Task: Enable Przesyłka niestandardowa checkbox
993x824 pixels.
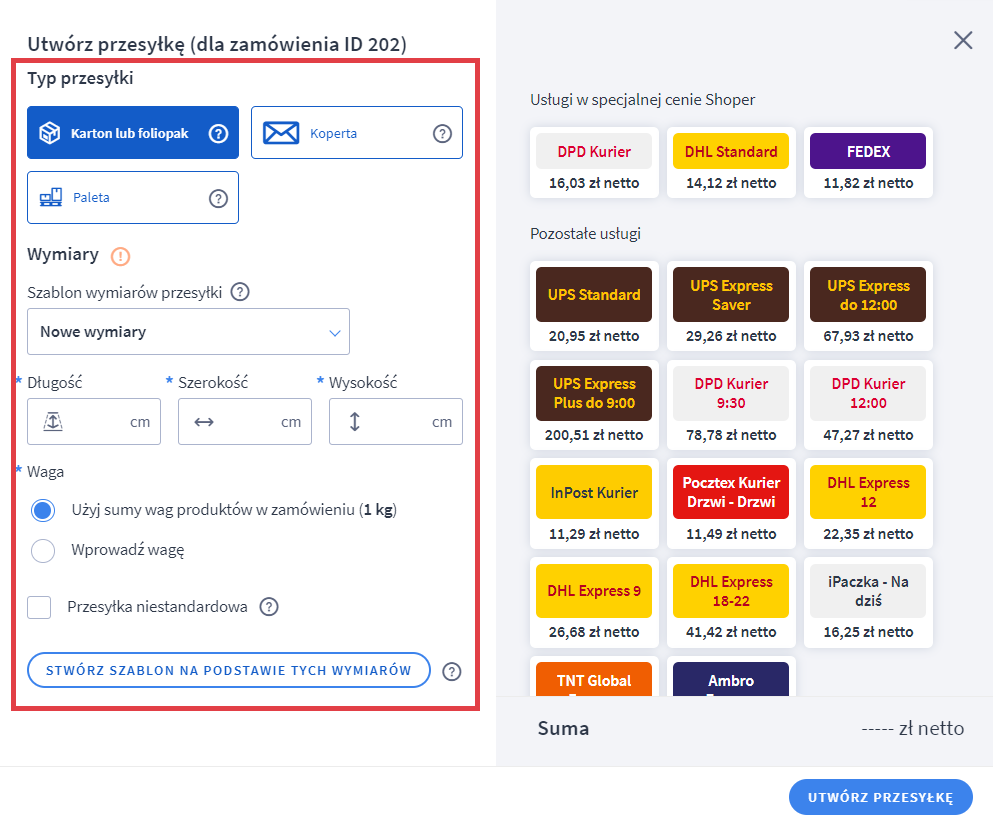Action: pos(40,607)
